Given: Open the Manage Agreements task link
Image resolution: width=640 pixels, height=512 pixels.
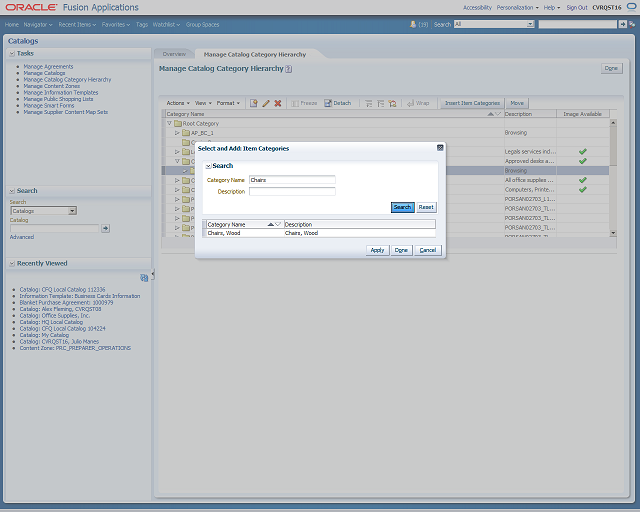Looking at the screenshot, I should pos(48,67).
